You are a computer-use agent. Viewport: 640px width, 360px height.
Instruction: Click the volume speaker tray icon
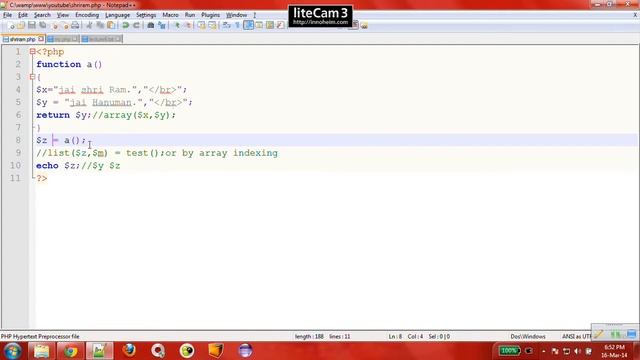(577, 351)
